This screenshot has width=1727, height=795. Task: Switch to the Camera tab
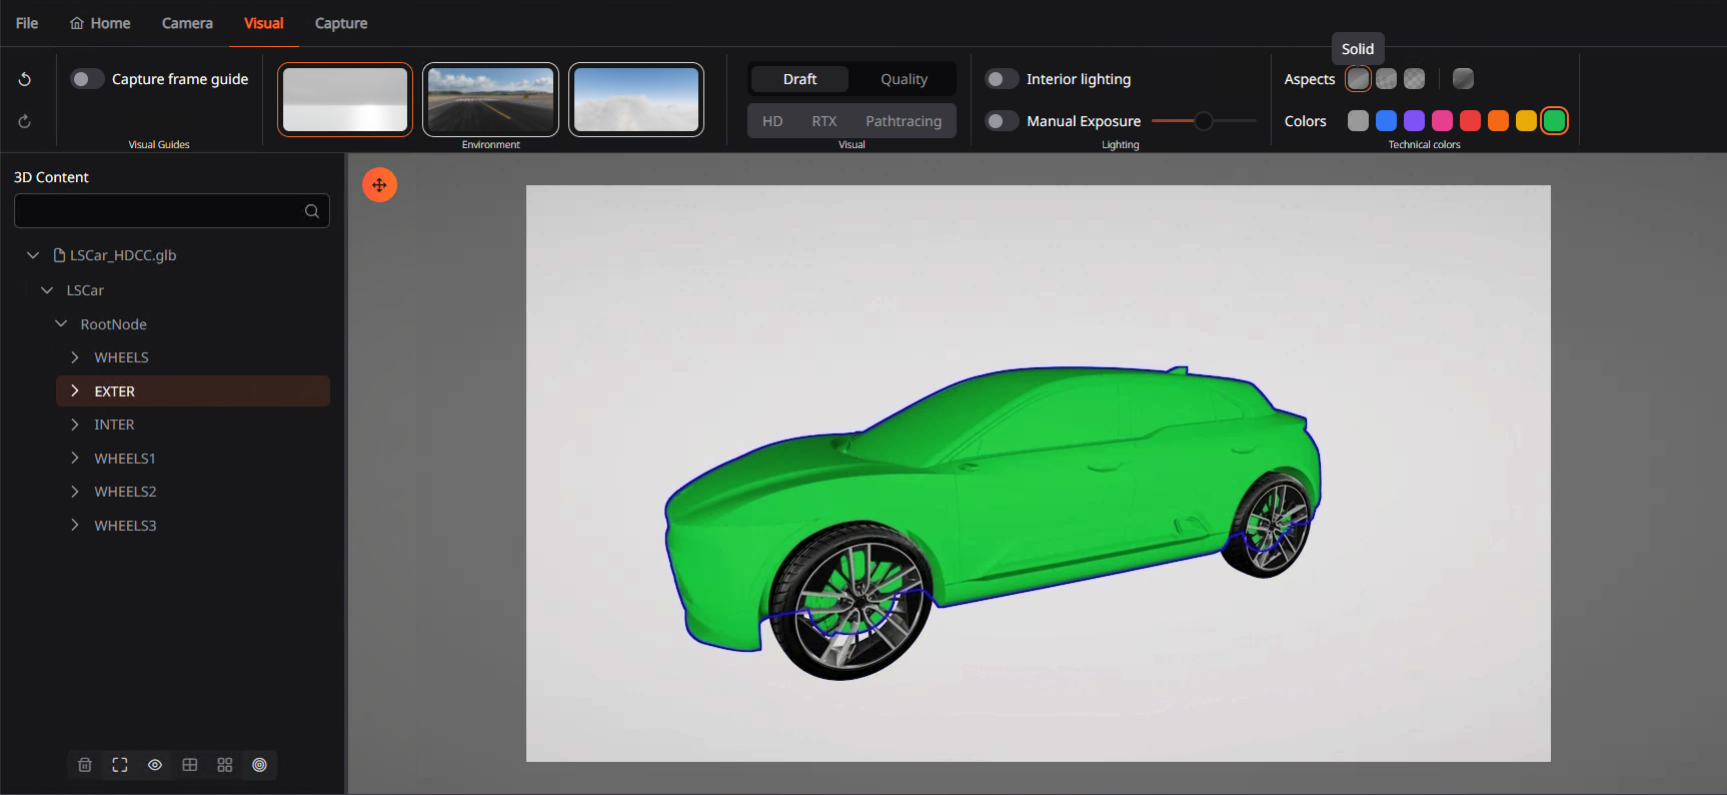(x=187, y=23)
